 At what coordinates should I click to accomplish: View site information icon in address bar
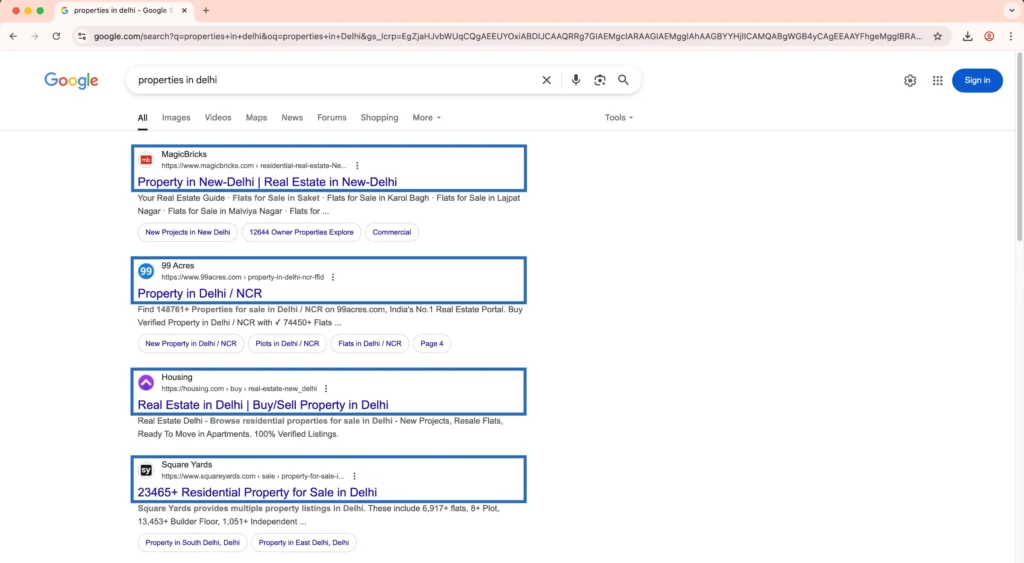tap(82, 37)
